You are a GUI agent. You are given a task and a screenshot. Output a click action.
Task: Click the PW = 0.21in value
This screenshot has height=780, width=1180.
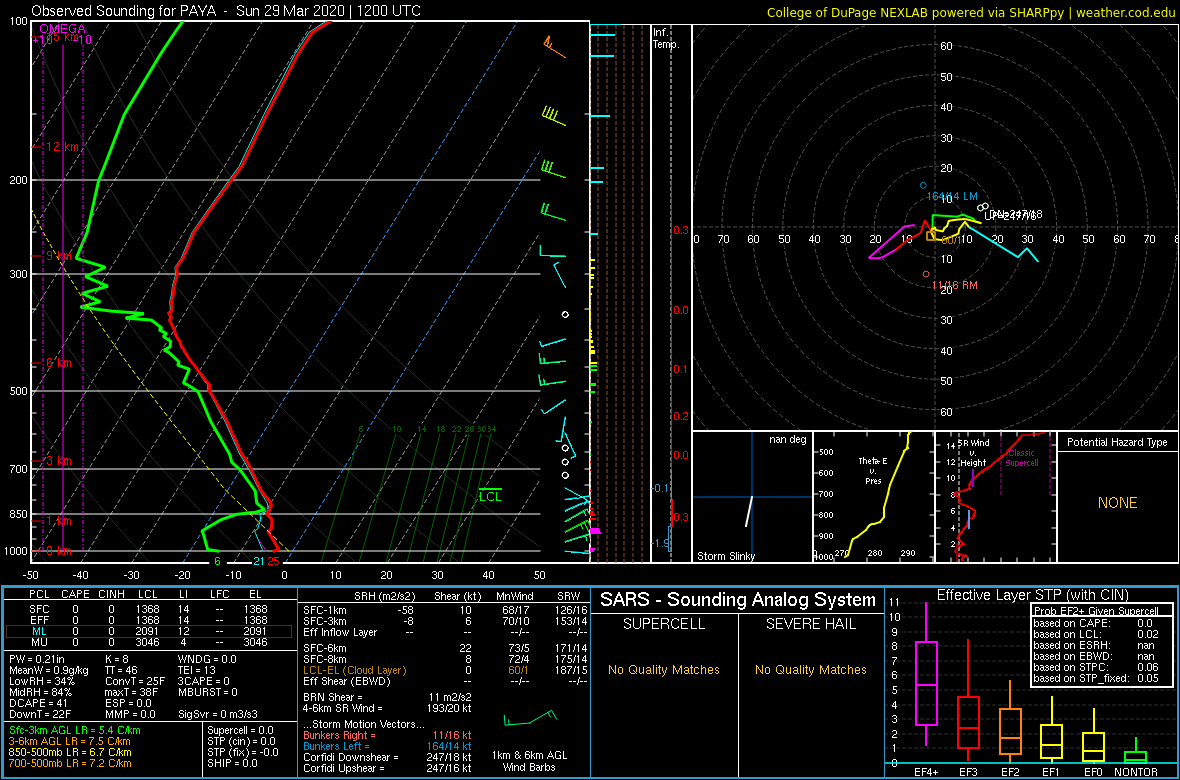(x=38, y=660)
